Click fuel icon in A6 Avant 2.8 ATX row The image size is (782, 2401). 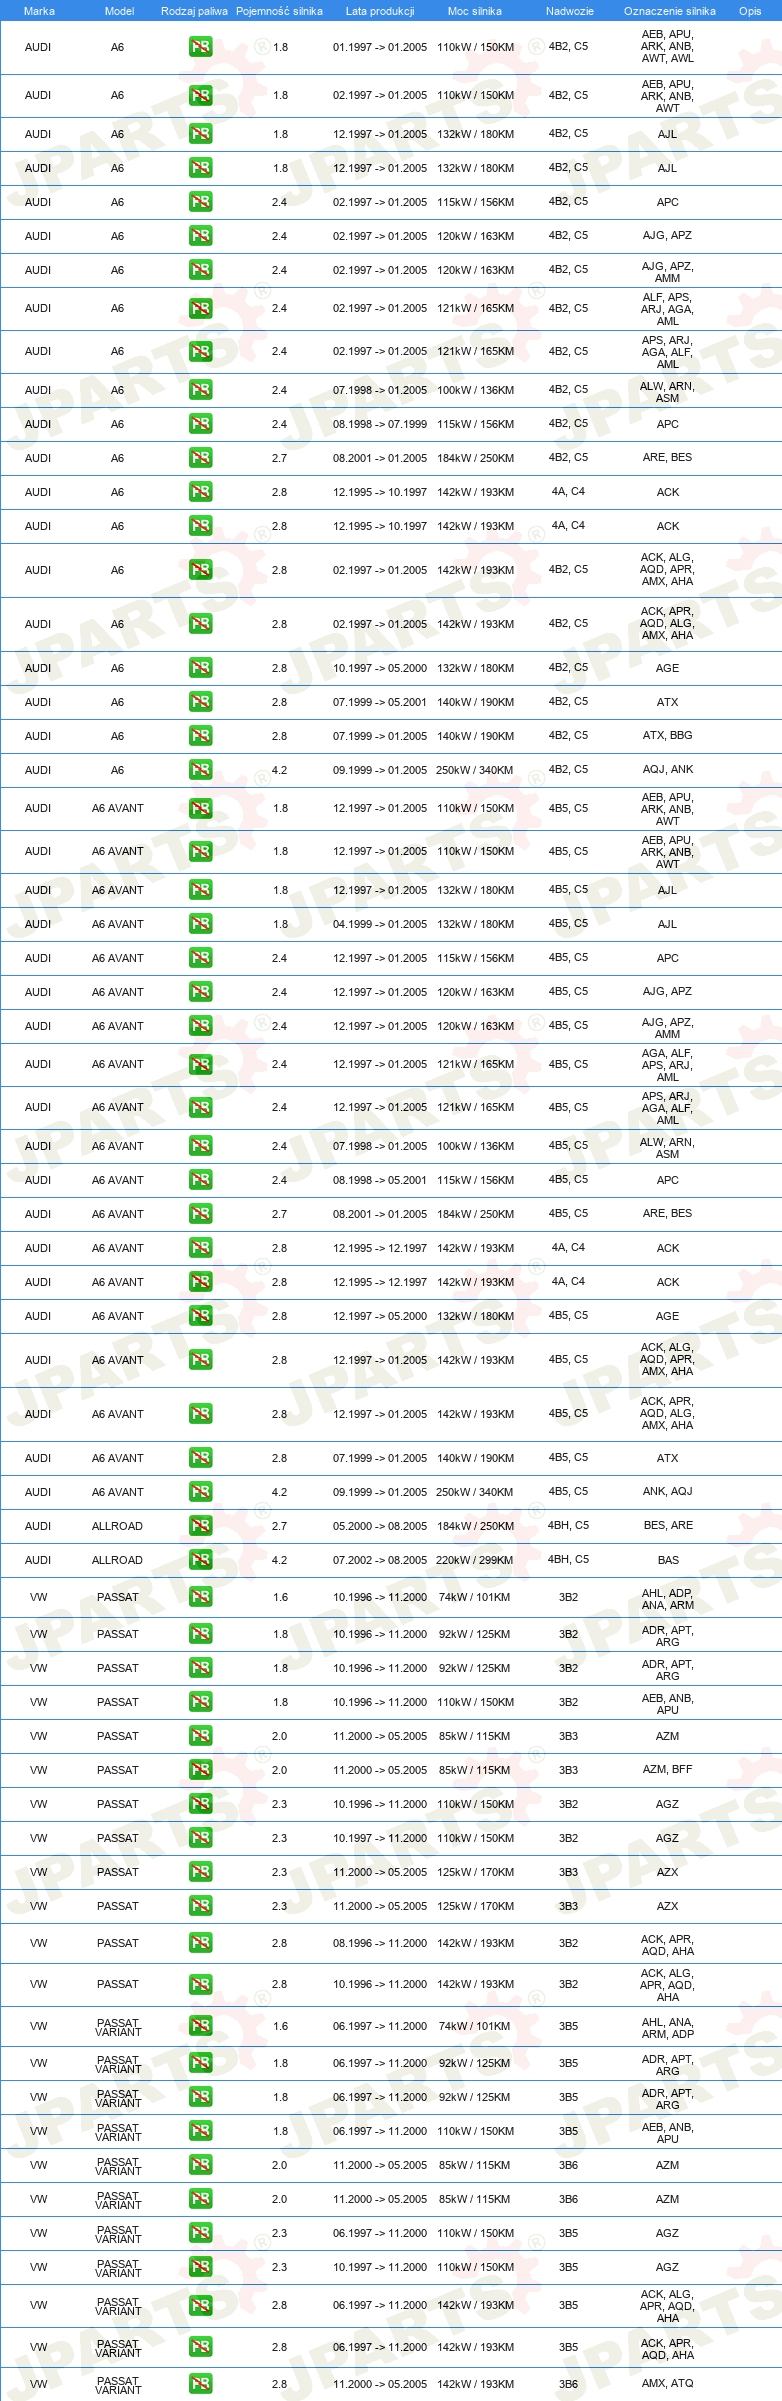coord(200,1458)
